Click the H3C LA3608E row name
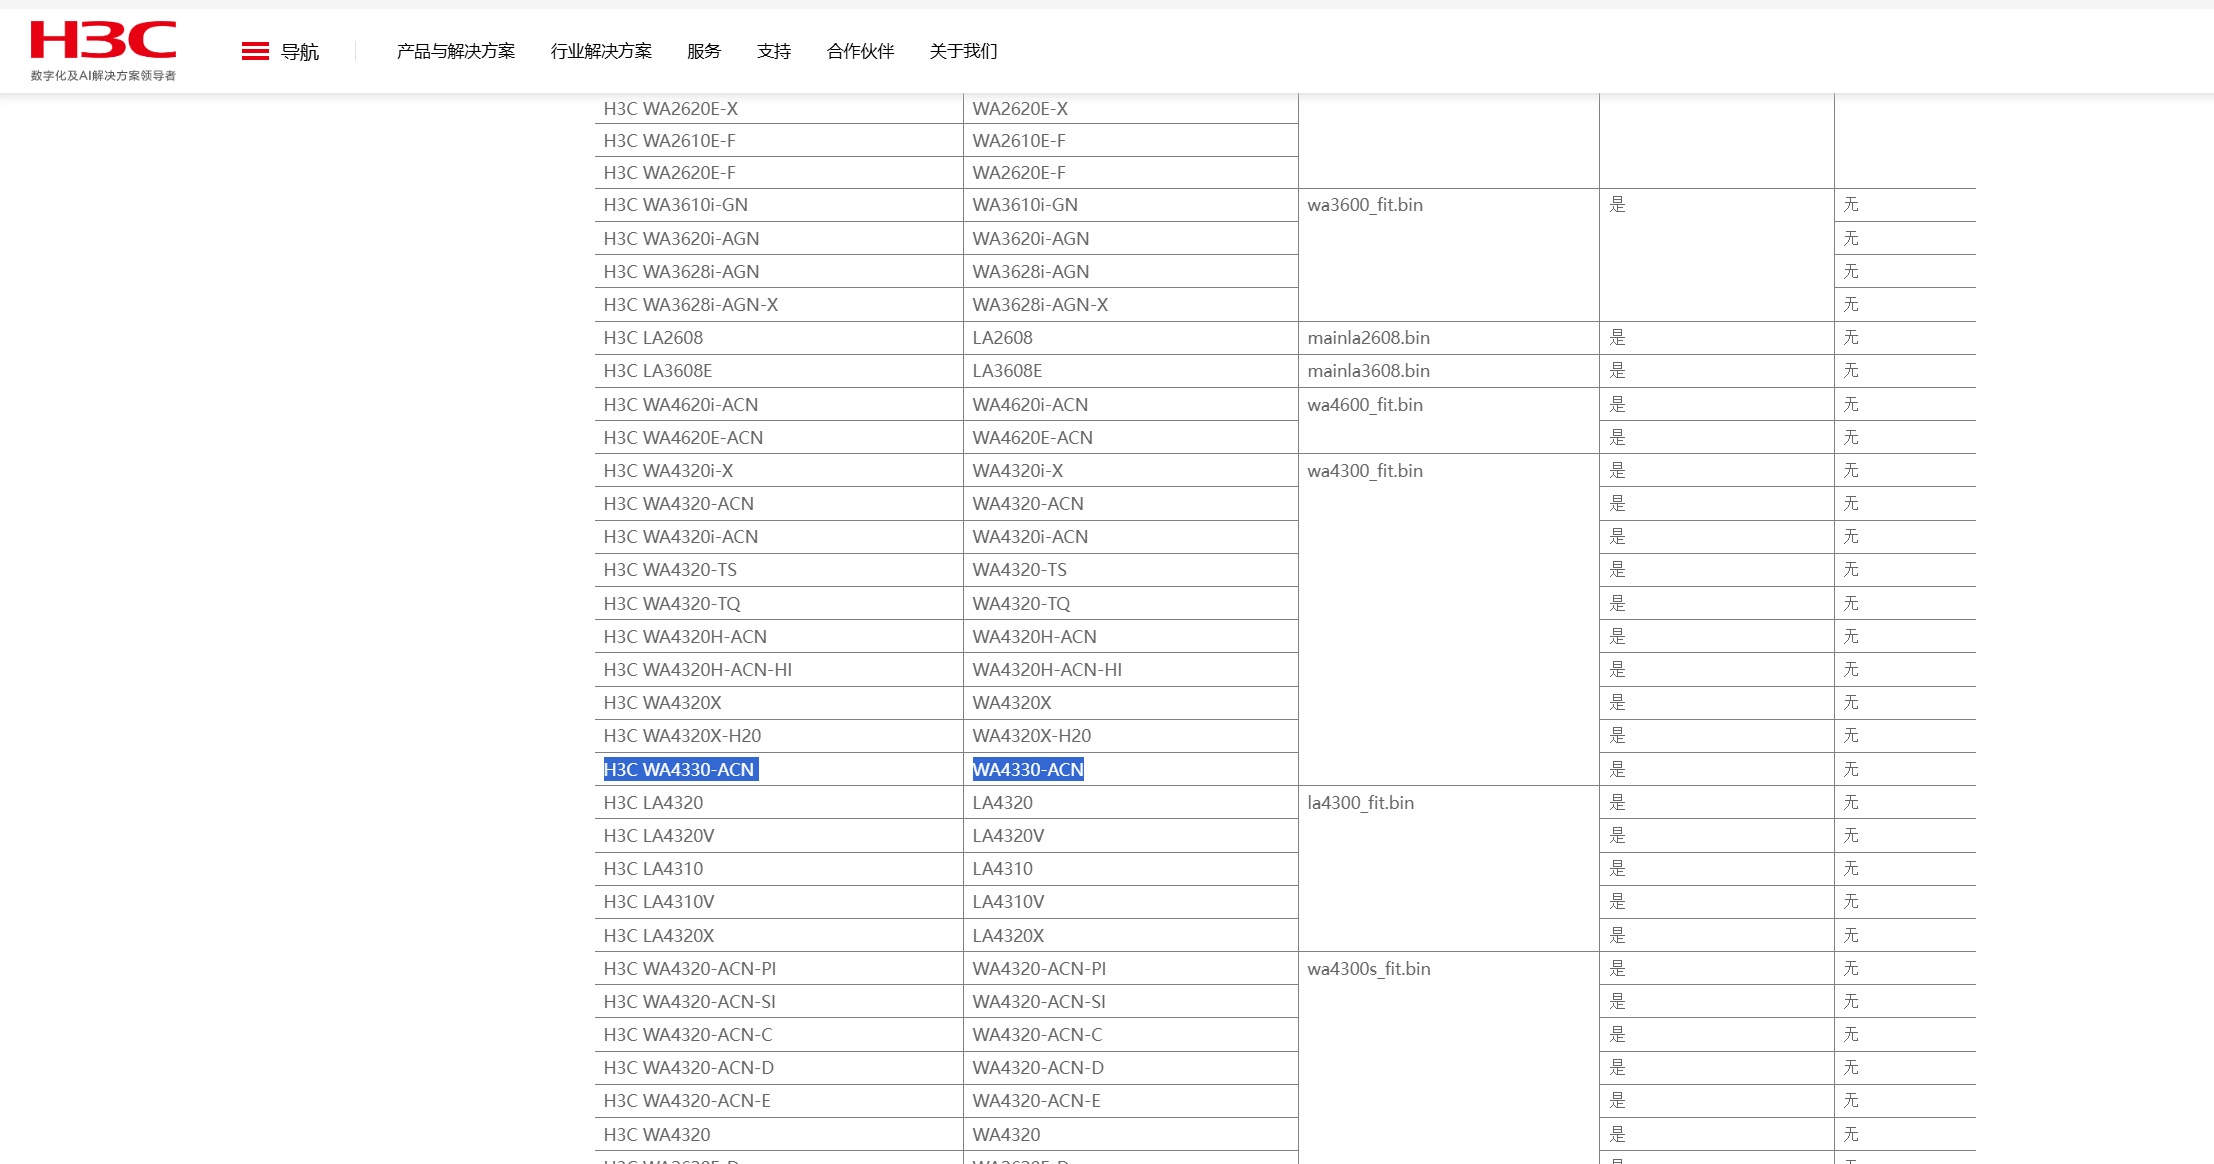Screen dimensions: 2214x1164 [x=657, y=371]
